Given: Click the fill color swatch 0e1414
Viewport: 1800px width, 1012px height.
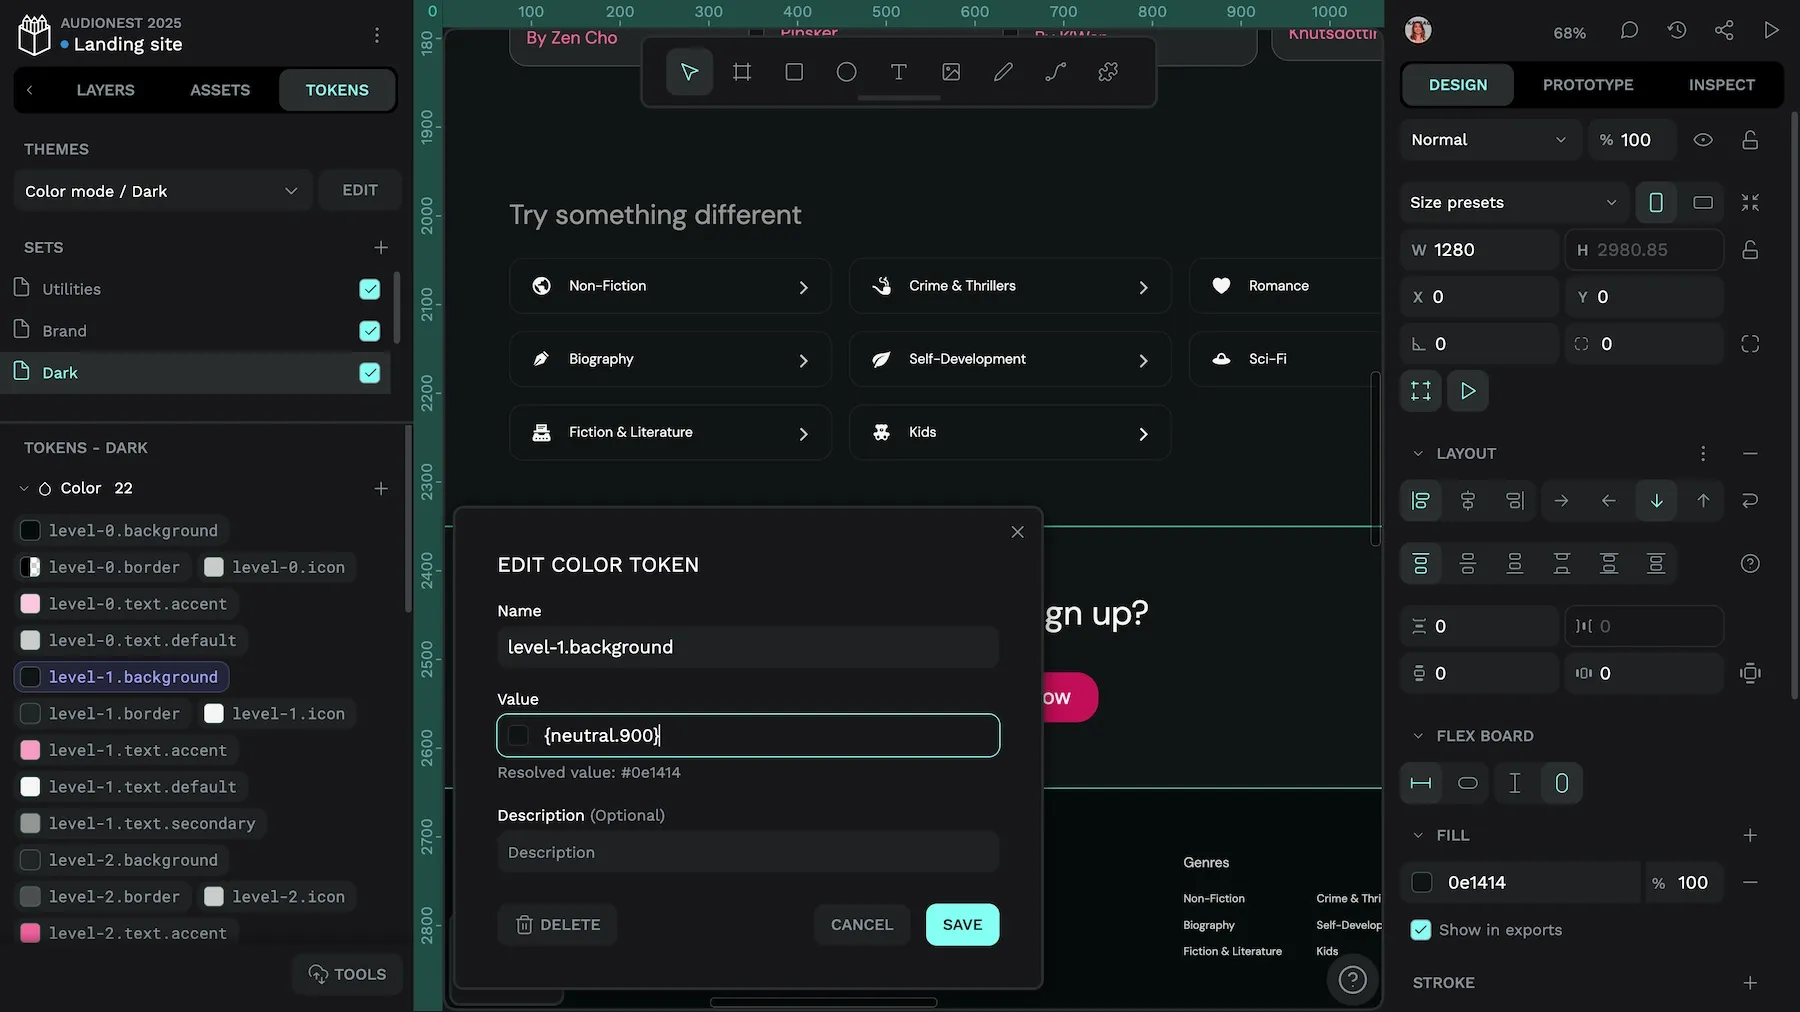Looking at the screenshot, I should 1421,883.
